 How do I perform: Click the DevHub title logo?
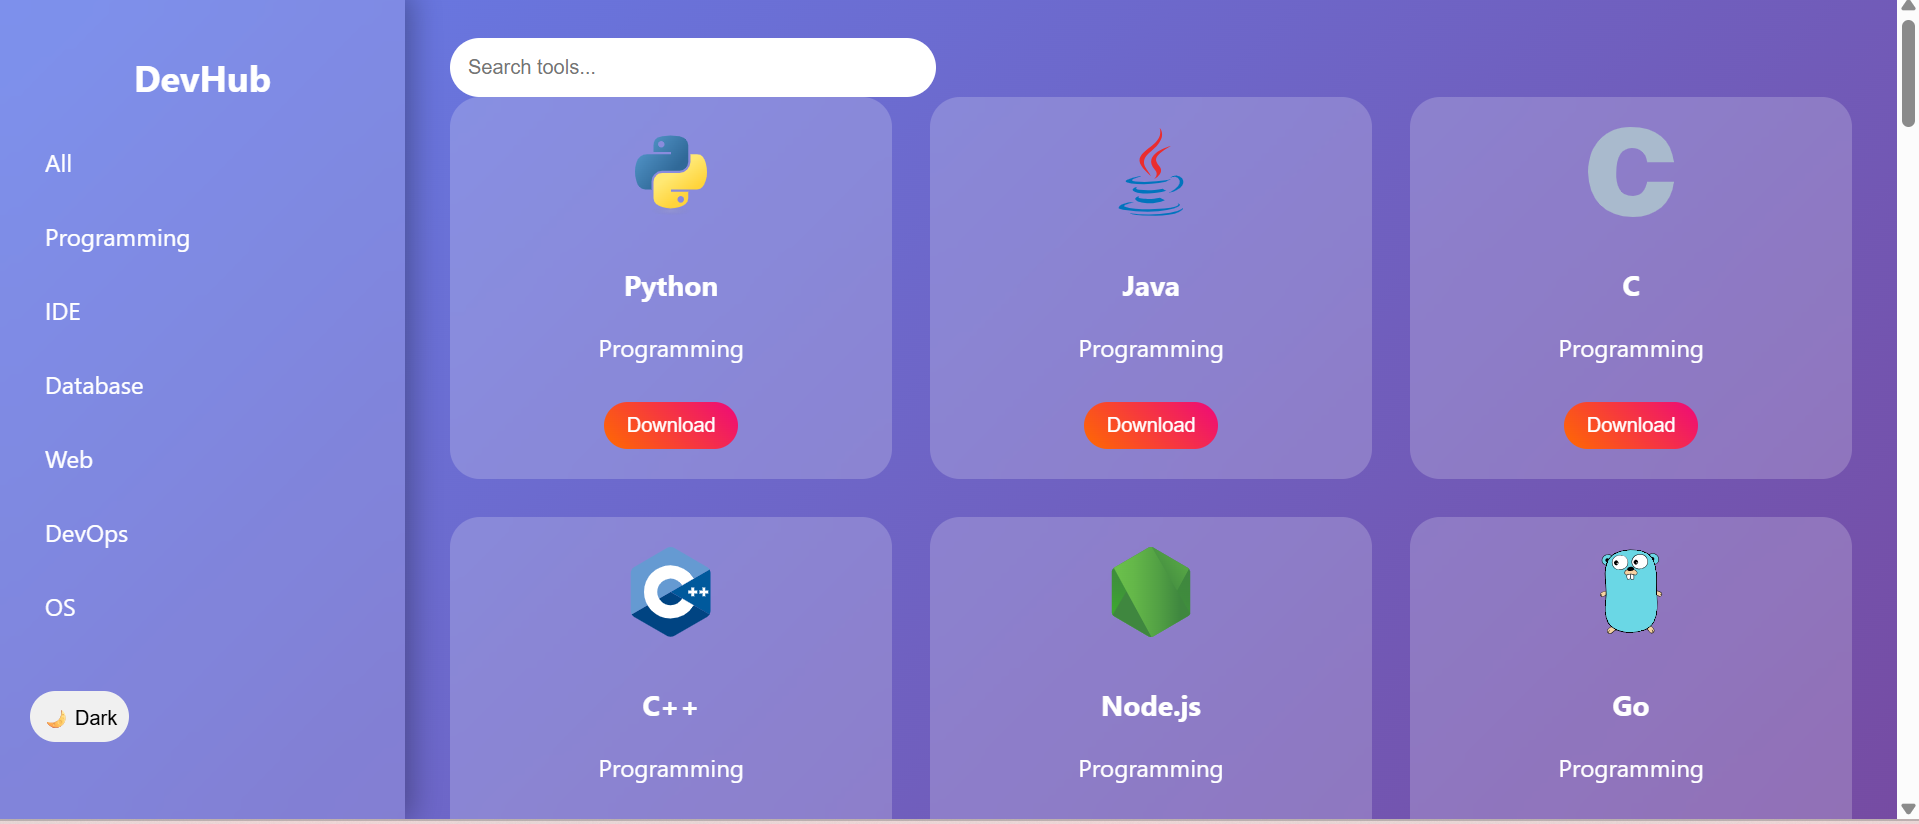click(202, 79)
